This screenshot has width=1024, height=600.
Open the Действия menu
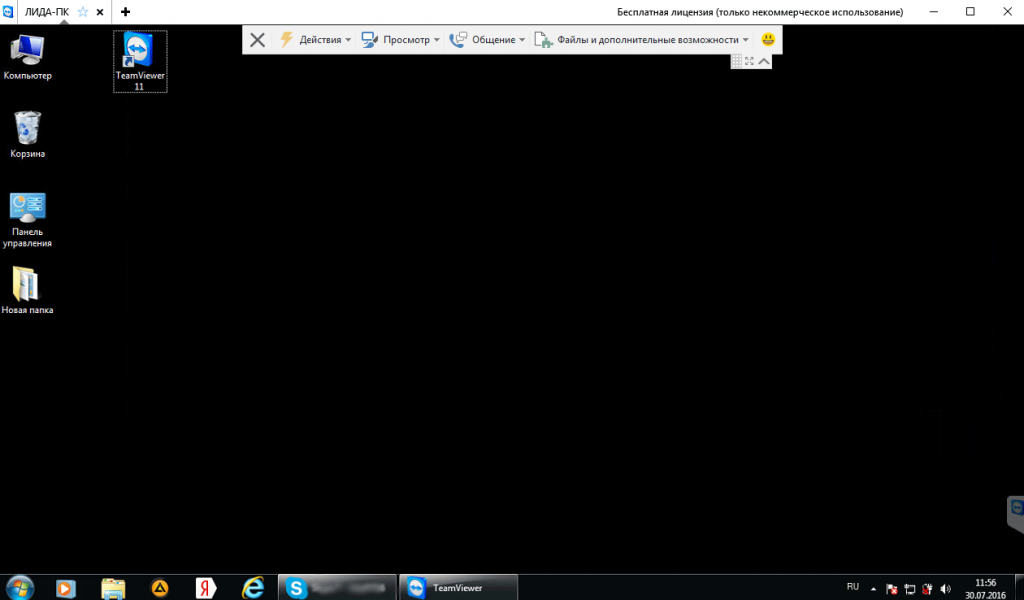(x=315, y=40)
